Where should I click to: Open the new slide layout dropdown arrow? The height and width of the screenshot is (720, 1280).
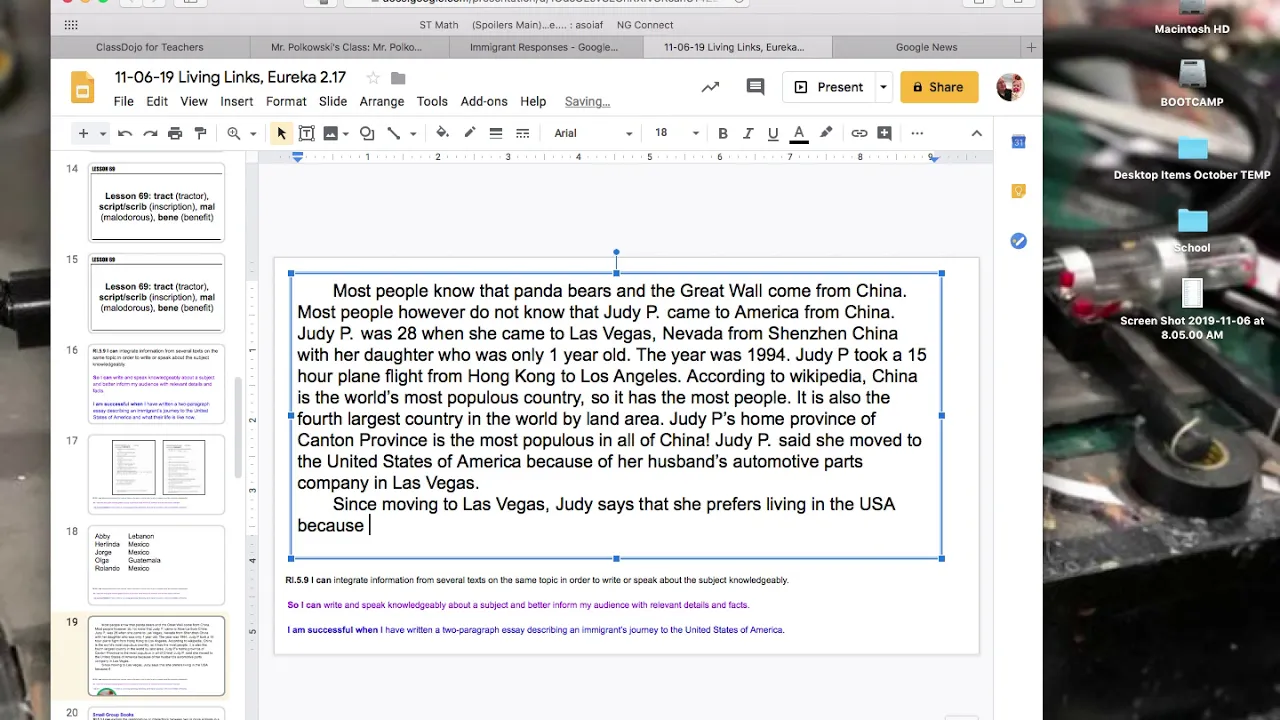pos(102,133)
